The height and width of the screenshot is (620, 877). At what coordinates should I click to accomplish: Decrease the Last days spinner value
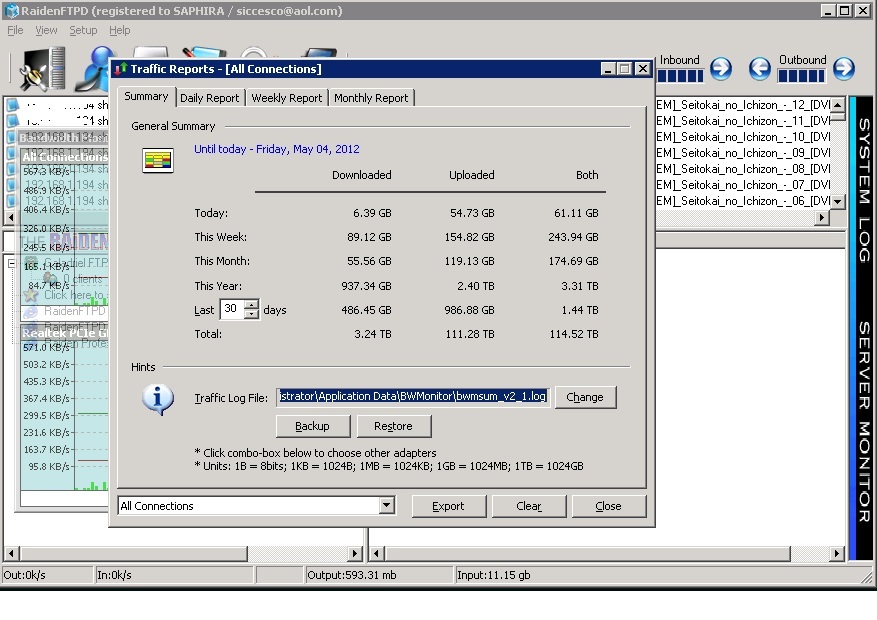(x=251, y=314)
